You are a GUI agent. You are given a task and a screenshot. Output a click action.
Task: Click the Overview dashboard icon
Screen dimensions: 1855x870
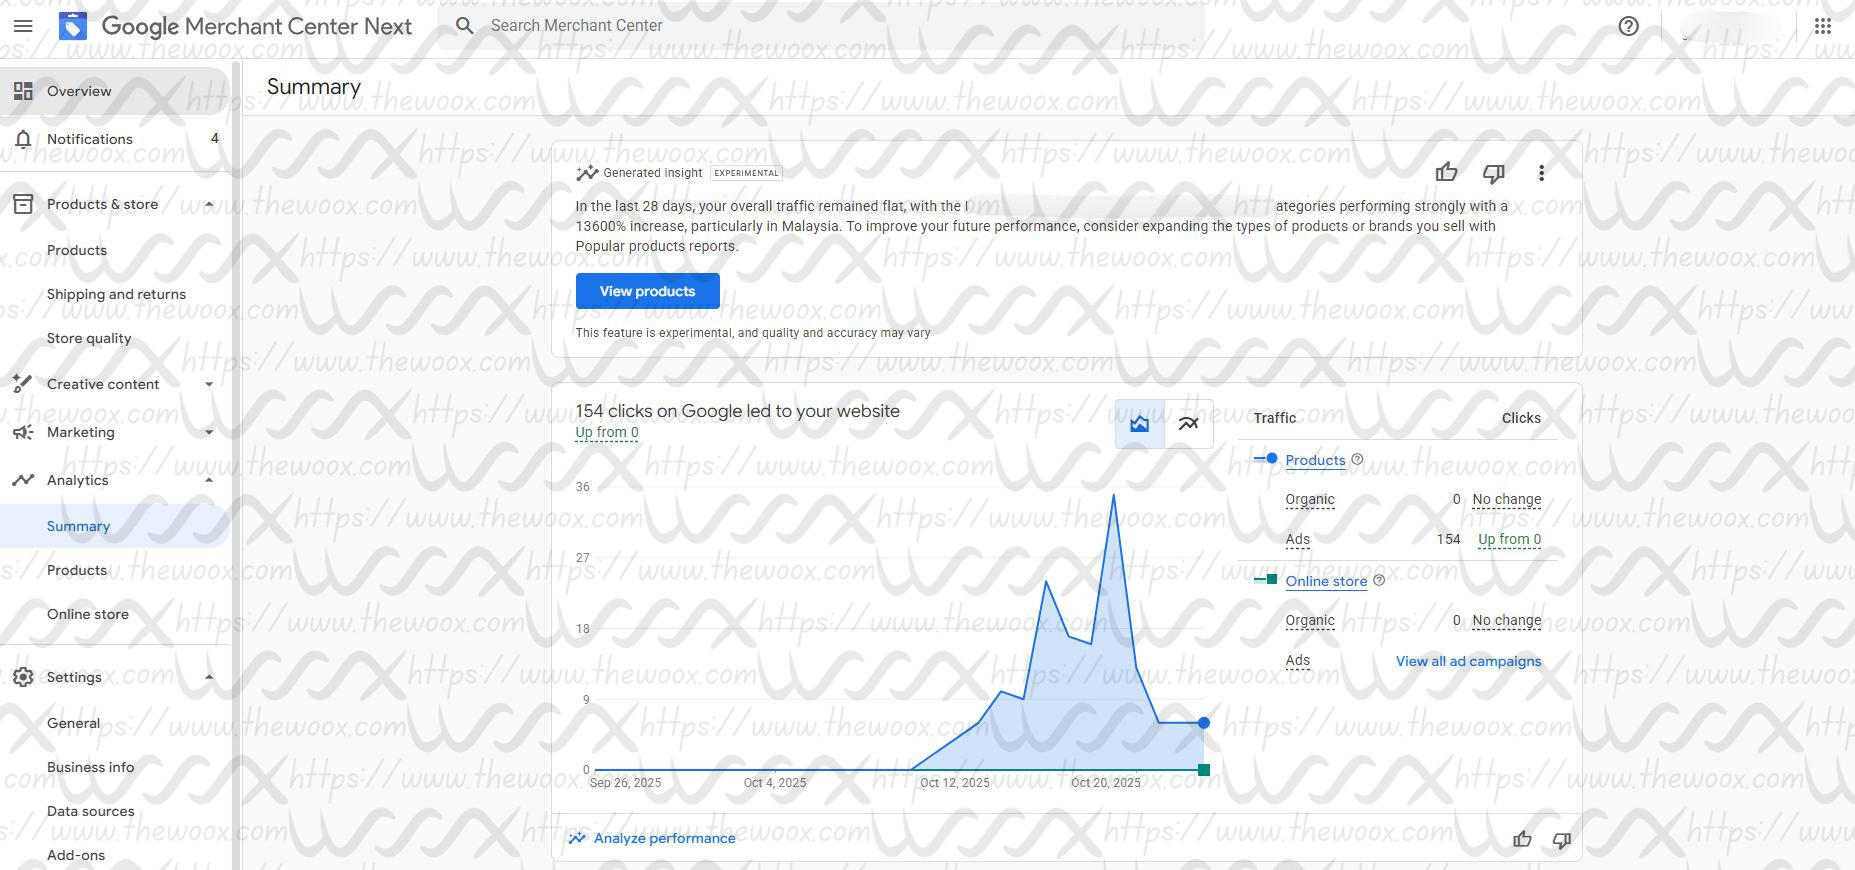23,91
